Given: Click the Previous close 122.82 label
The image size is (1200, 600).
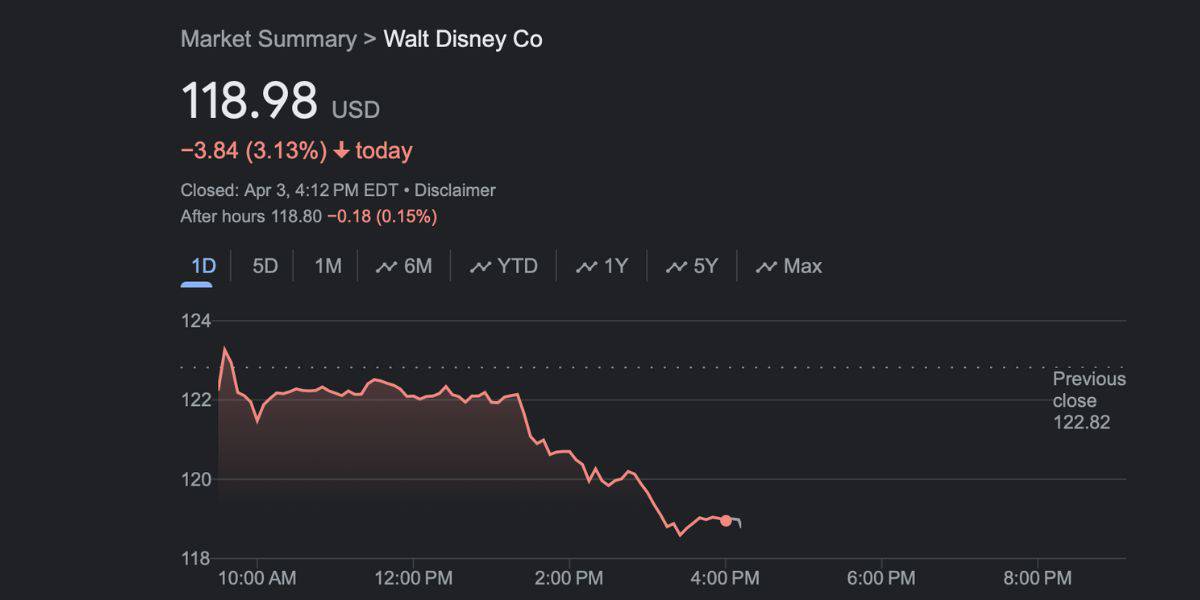Looking at the screenshot, I should pyautogui.click(x=1088, y=400).
